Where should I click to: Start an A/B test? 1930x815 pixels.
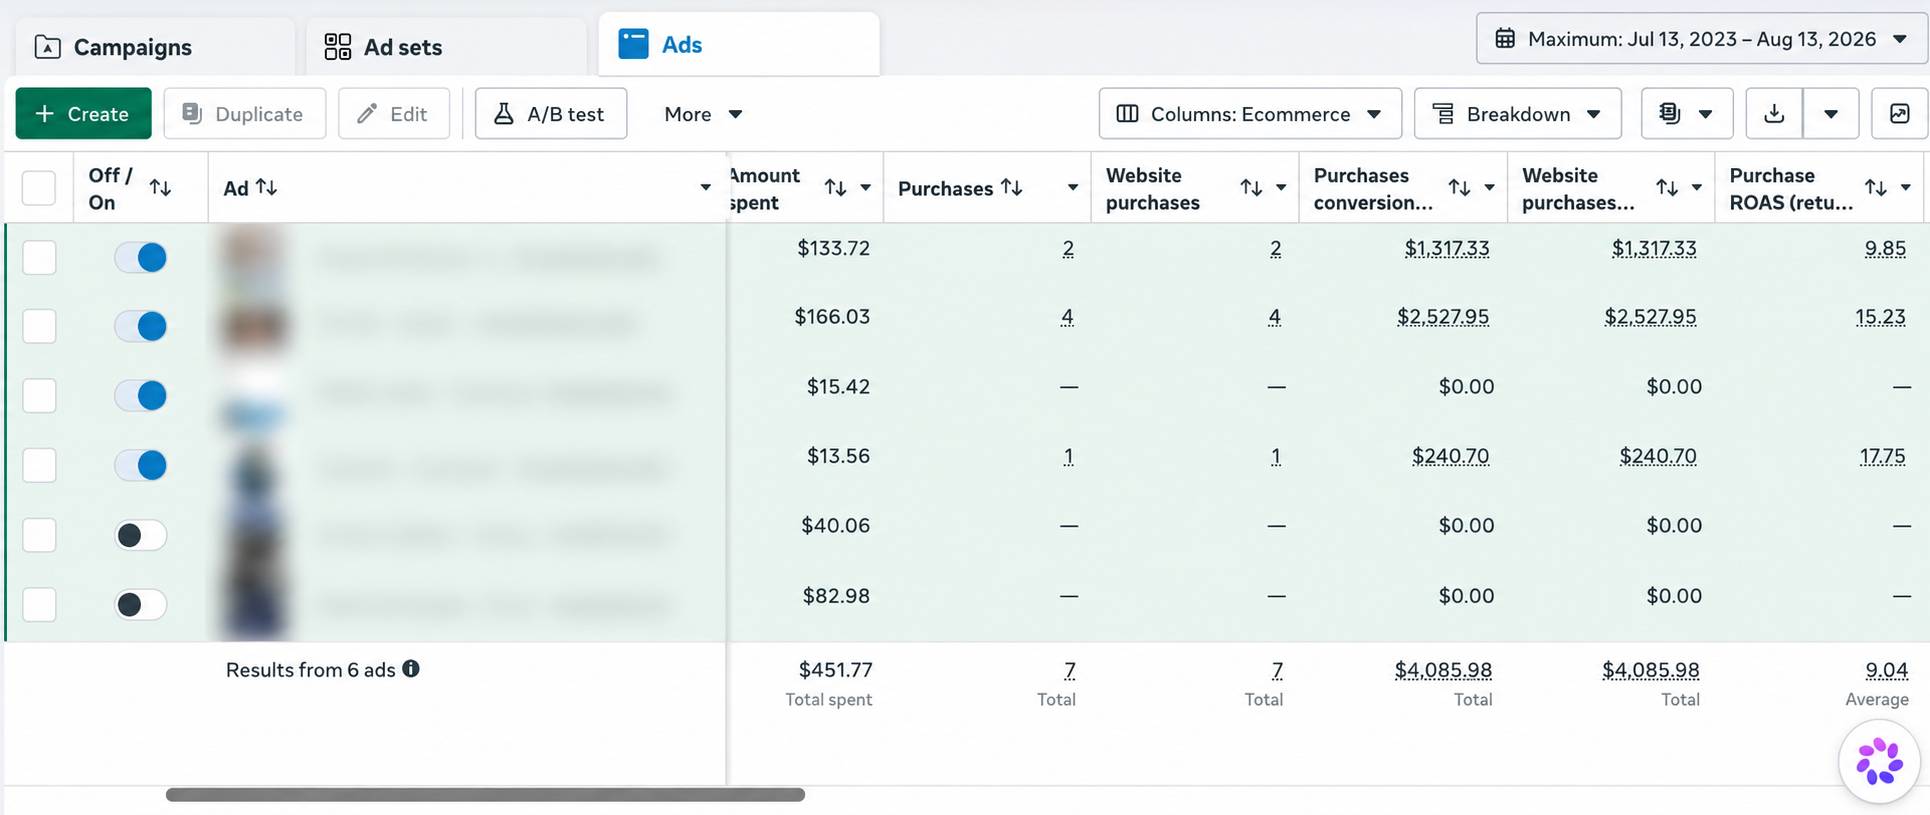tap(550, 114)
